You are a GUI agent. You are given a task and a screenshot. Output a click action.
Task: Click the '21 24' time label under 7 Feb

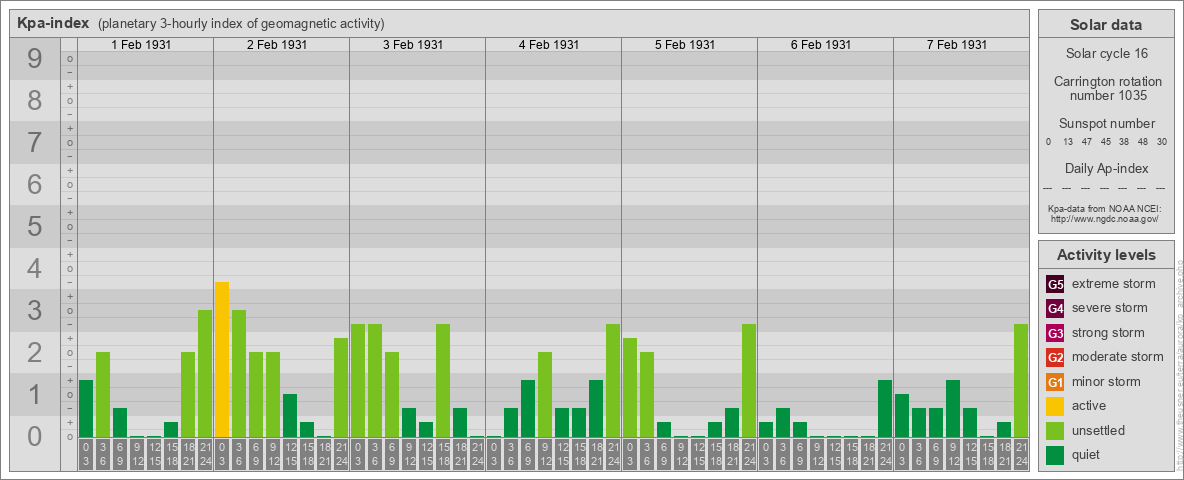pos(1020,455)
